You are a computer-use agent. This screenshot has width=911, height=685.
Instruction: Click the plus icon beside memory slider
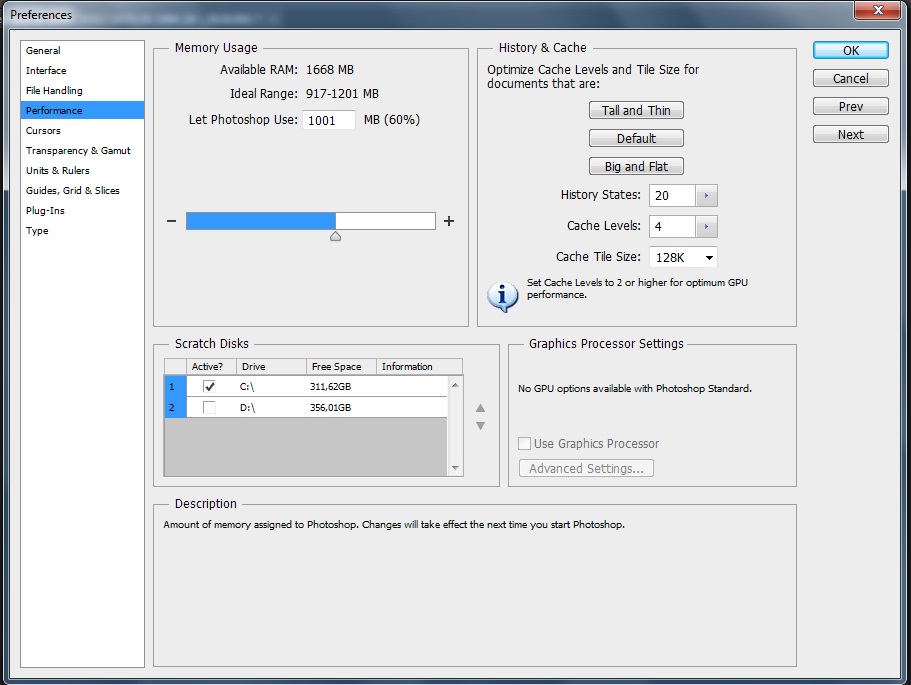point(449,221)
